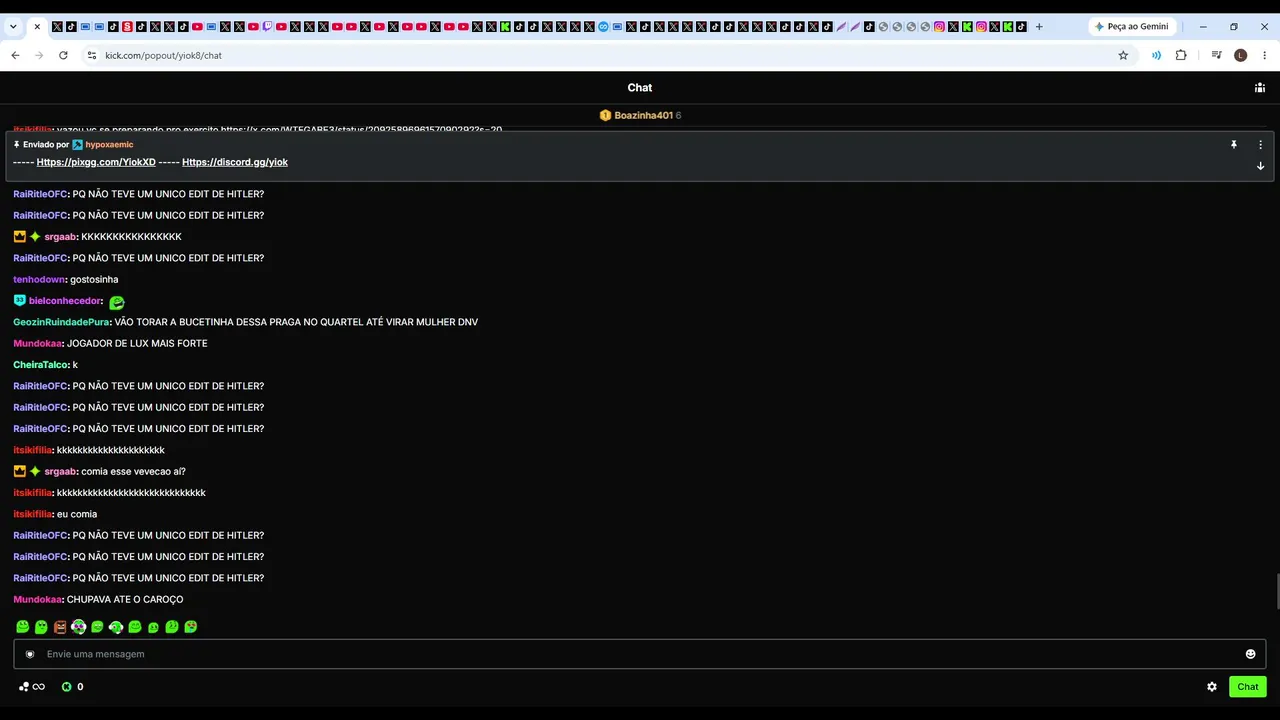Image resolution: width=1280 pixels, height=720 pixels.
Task: Click the crown badge beside srgaab's KKKK message
Action: tap(20, 237)
